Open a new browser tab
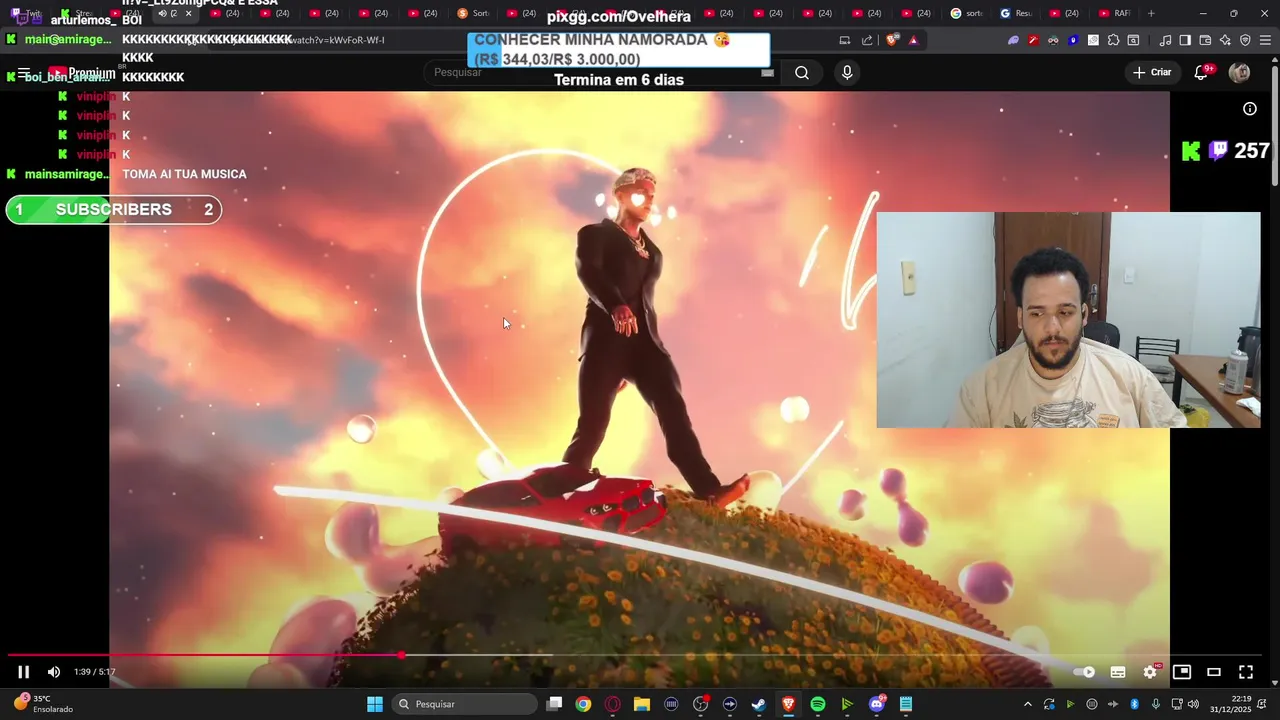Viewport: 1280px width, 720px height. tap(1151, 14)
